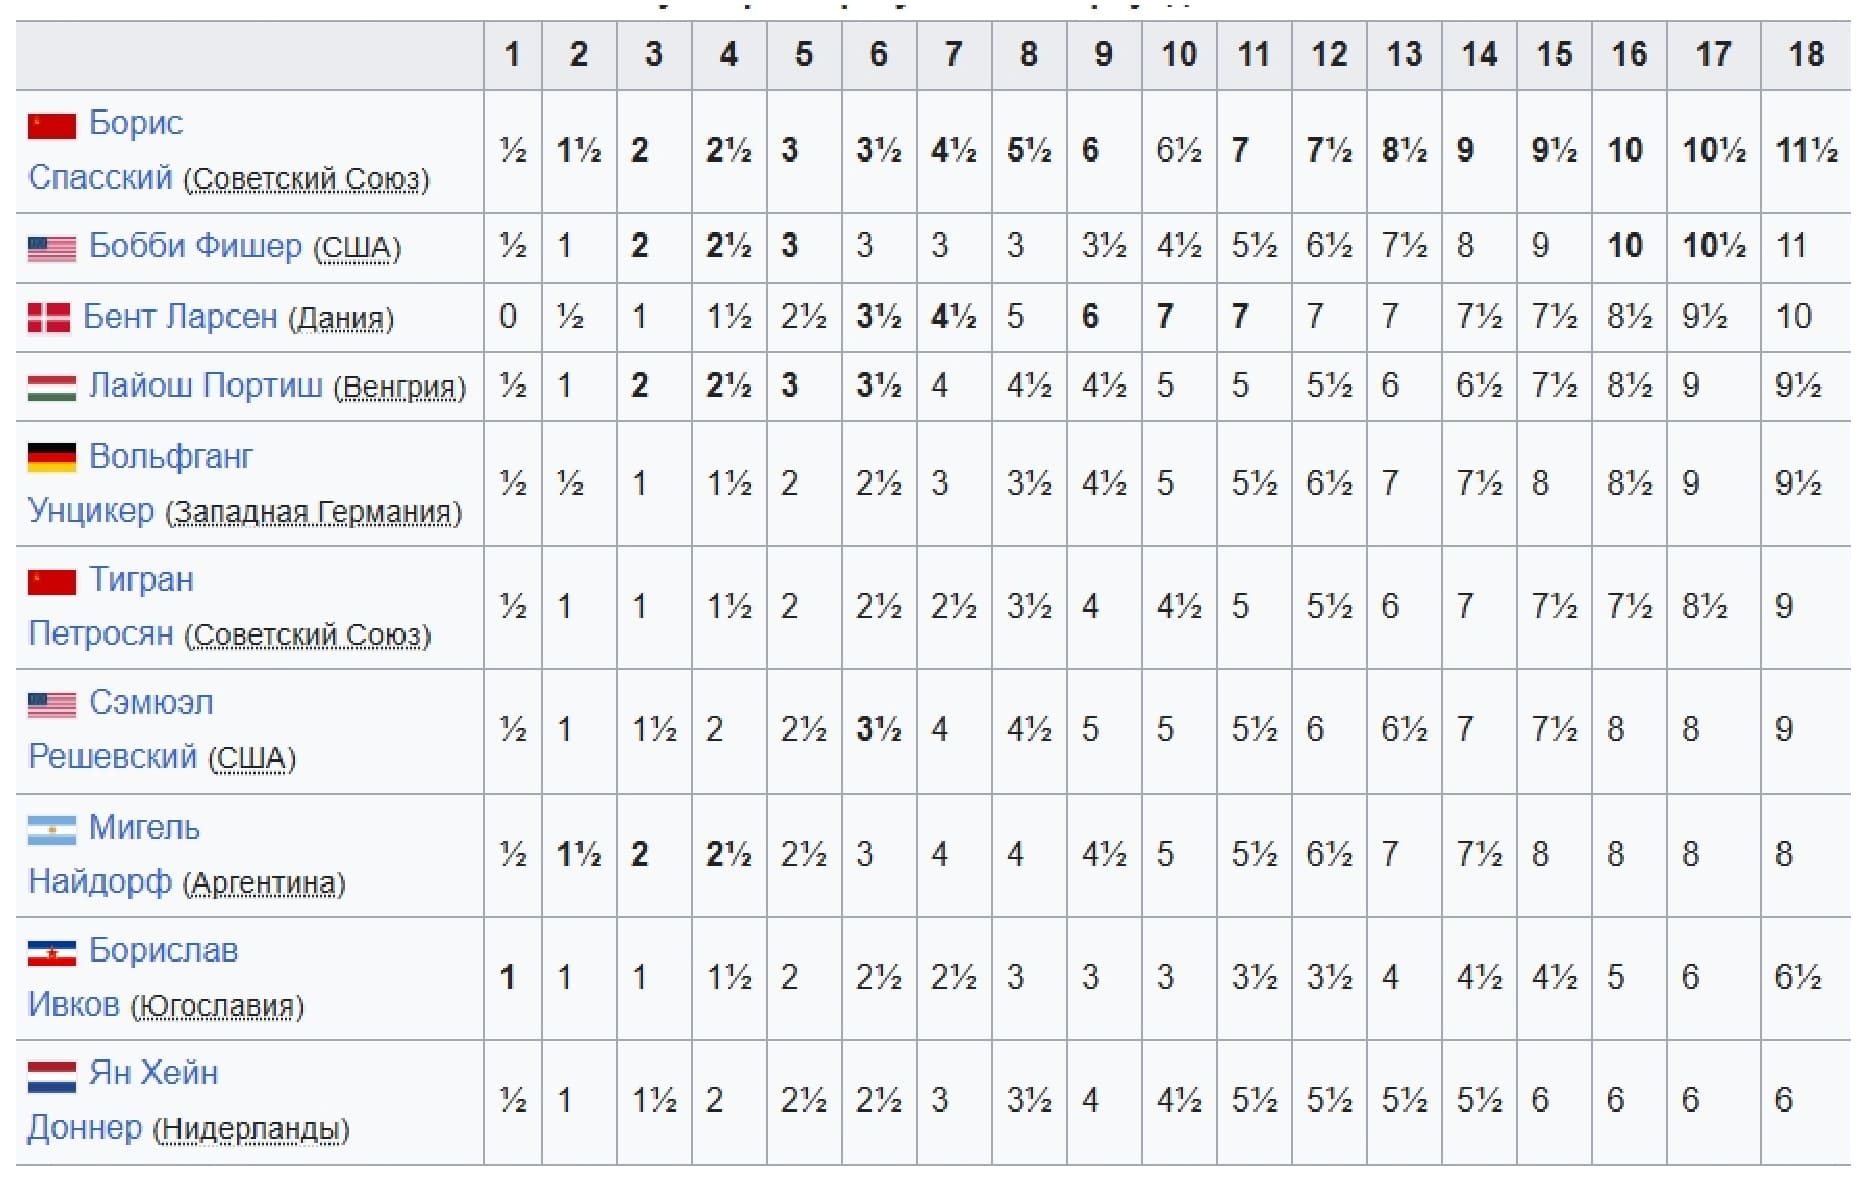The image size is (1868, 1183).
Task: Open the Бент Ларсен player link
Action: [x=180, y=317]
